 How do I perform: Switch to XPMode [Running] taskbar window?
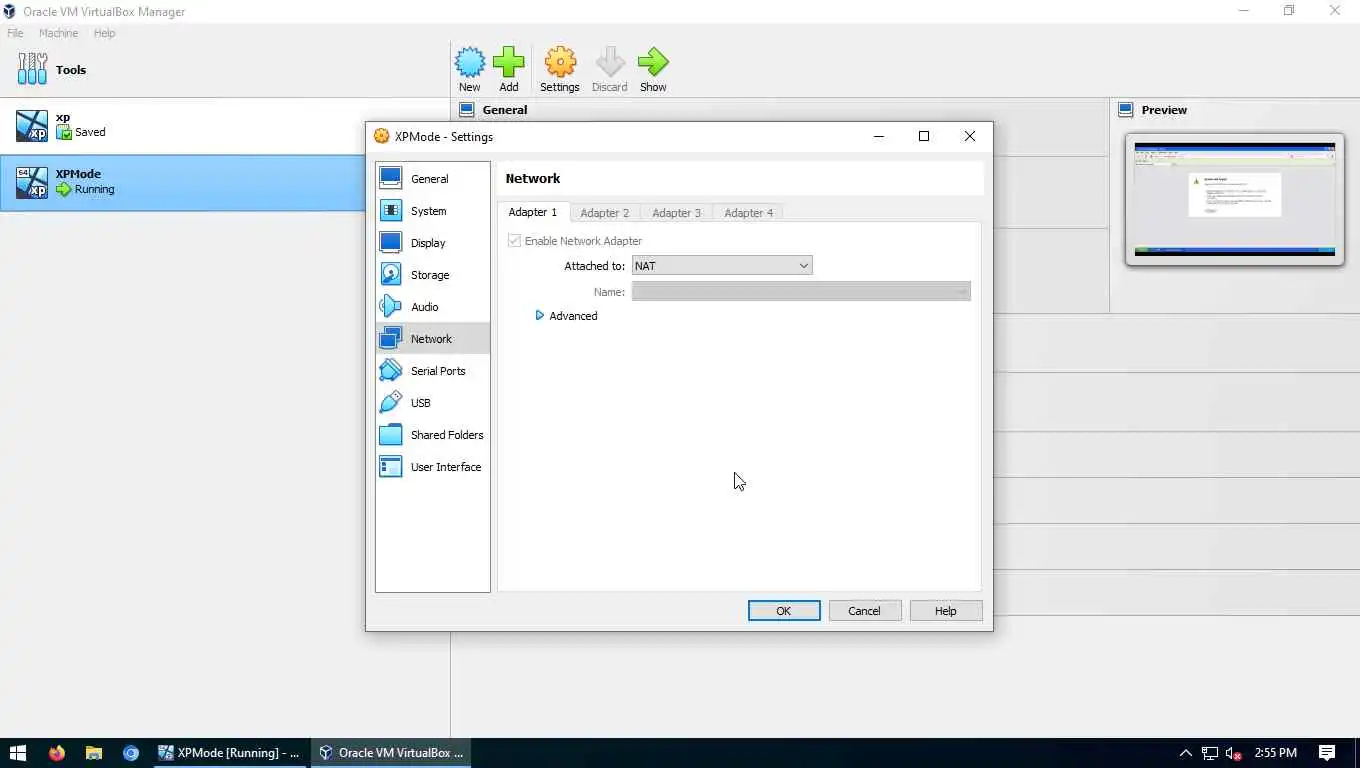pos(230,753)
